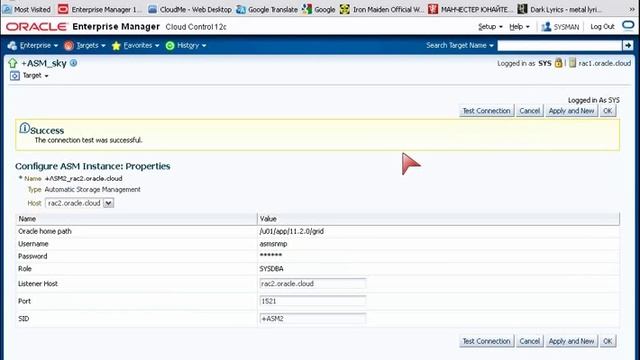Click the Automatic Storage Management type text

pos(92,189)
